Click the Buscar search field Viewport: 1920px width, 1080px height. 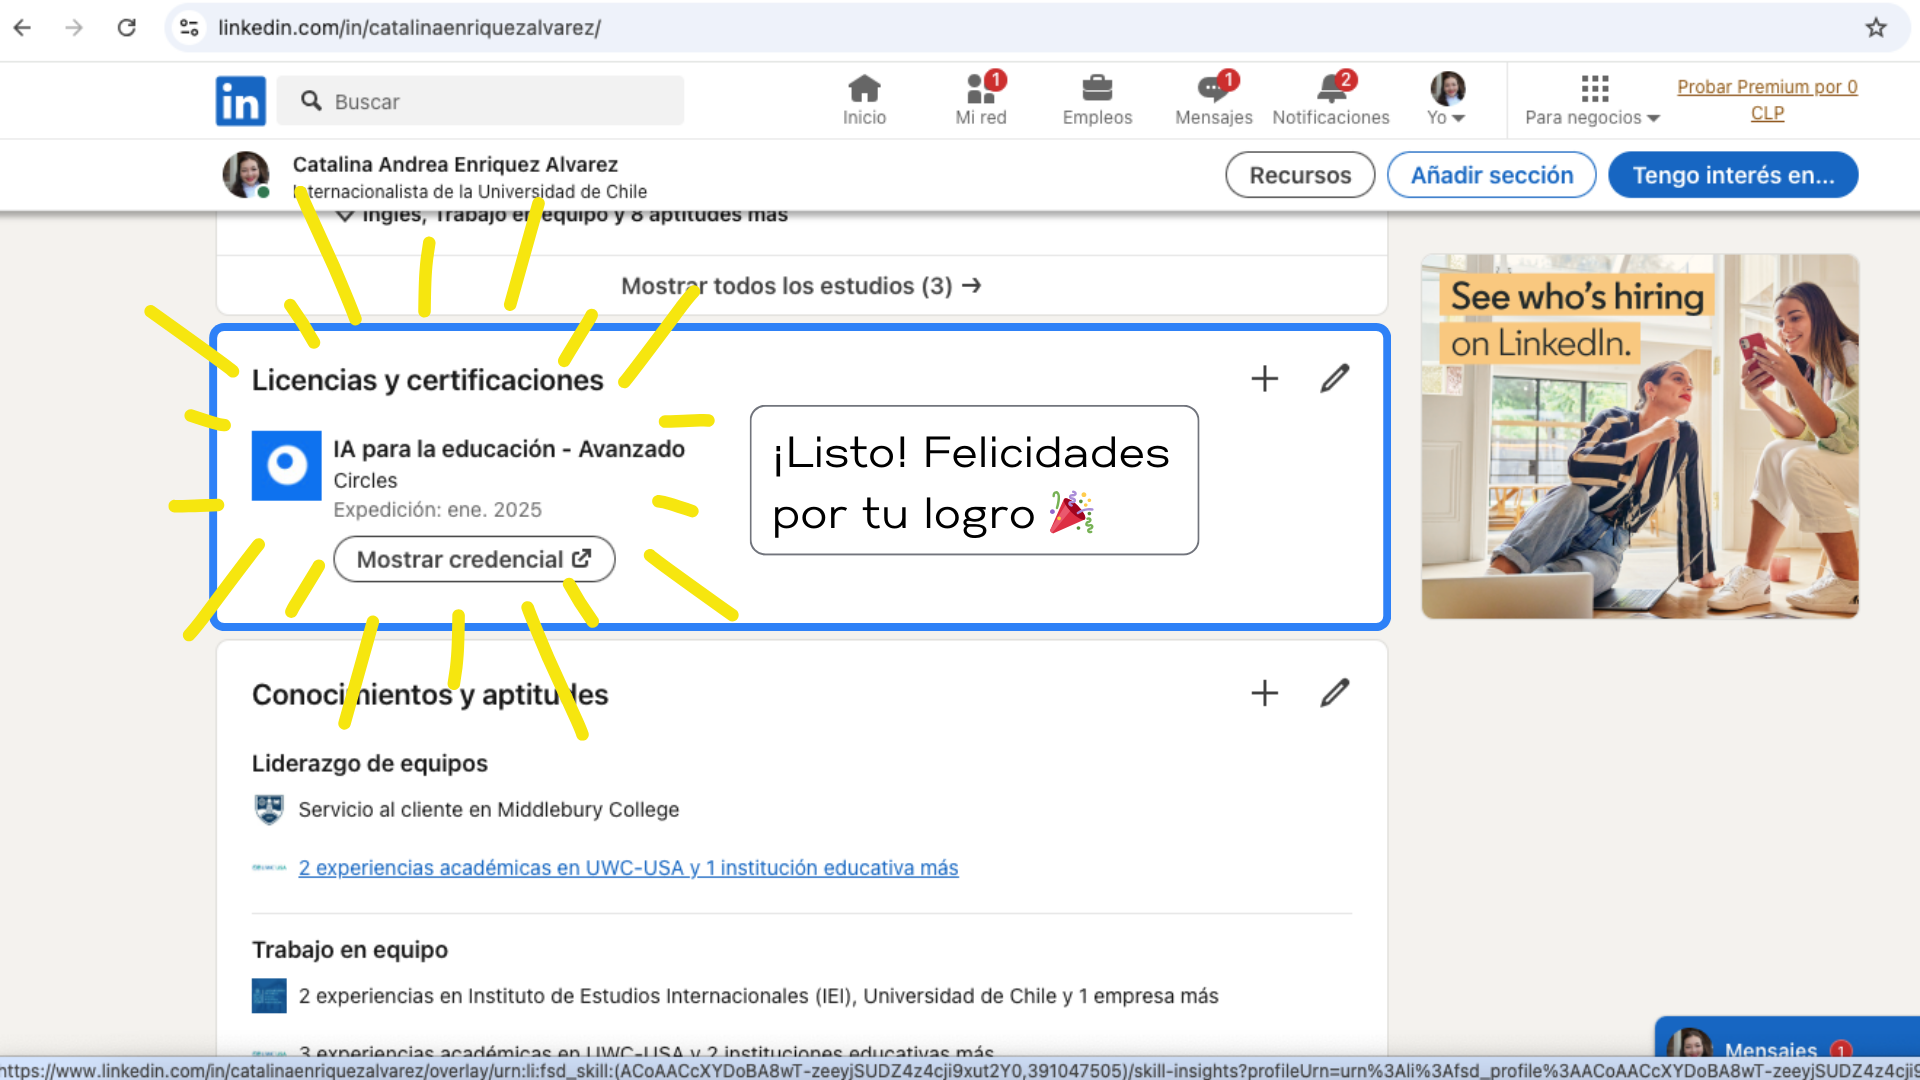coord(481,101)
